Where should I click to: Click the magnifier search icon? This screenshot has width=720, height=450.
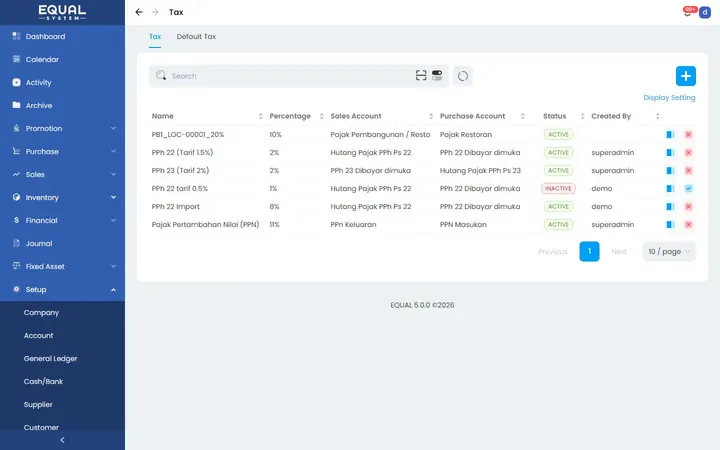point(161,75)
